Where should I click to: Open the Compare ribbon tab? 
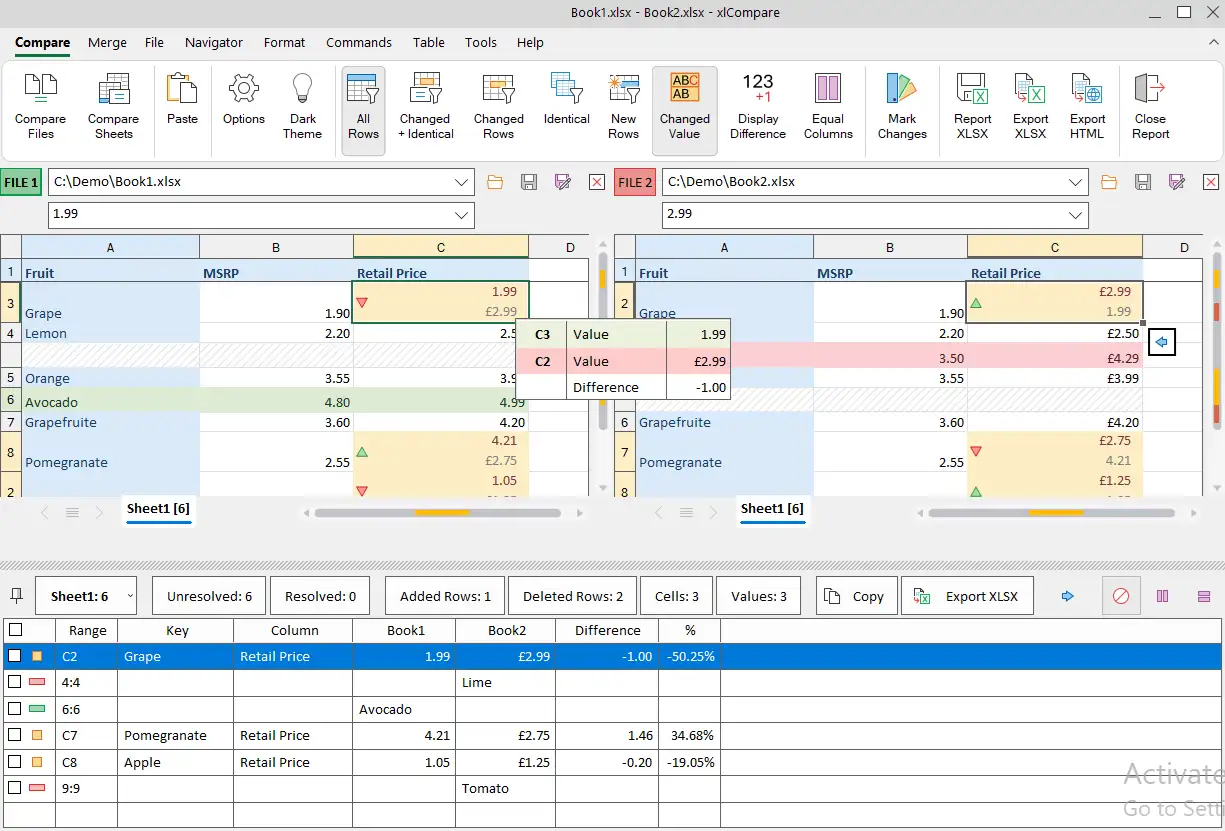pyautogui.click(x=42, y=43)
